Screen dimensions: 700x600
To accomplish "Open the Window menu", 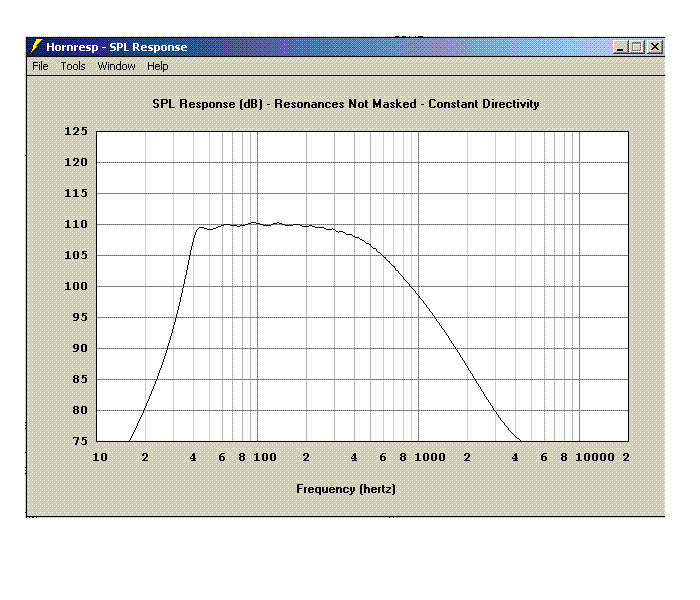I will (x=116, y=66).
